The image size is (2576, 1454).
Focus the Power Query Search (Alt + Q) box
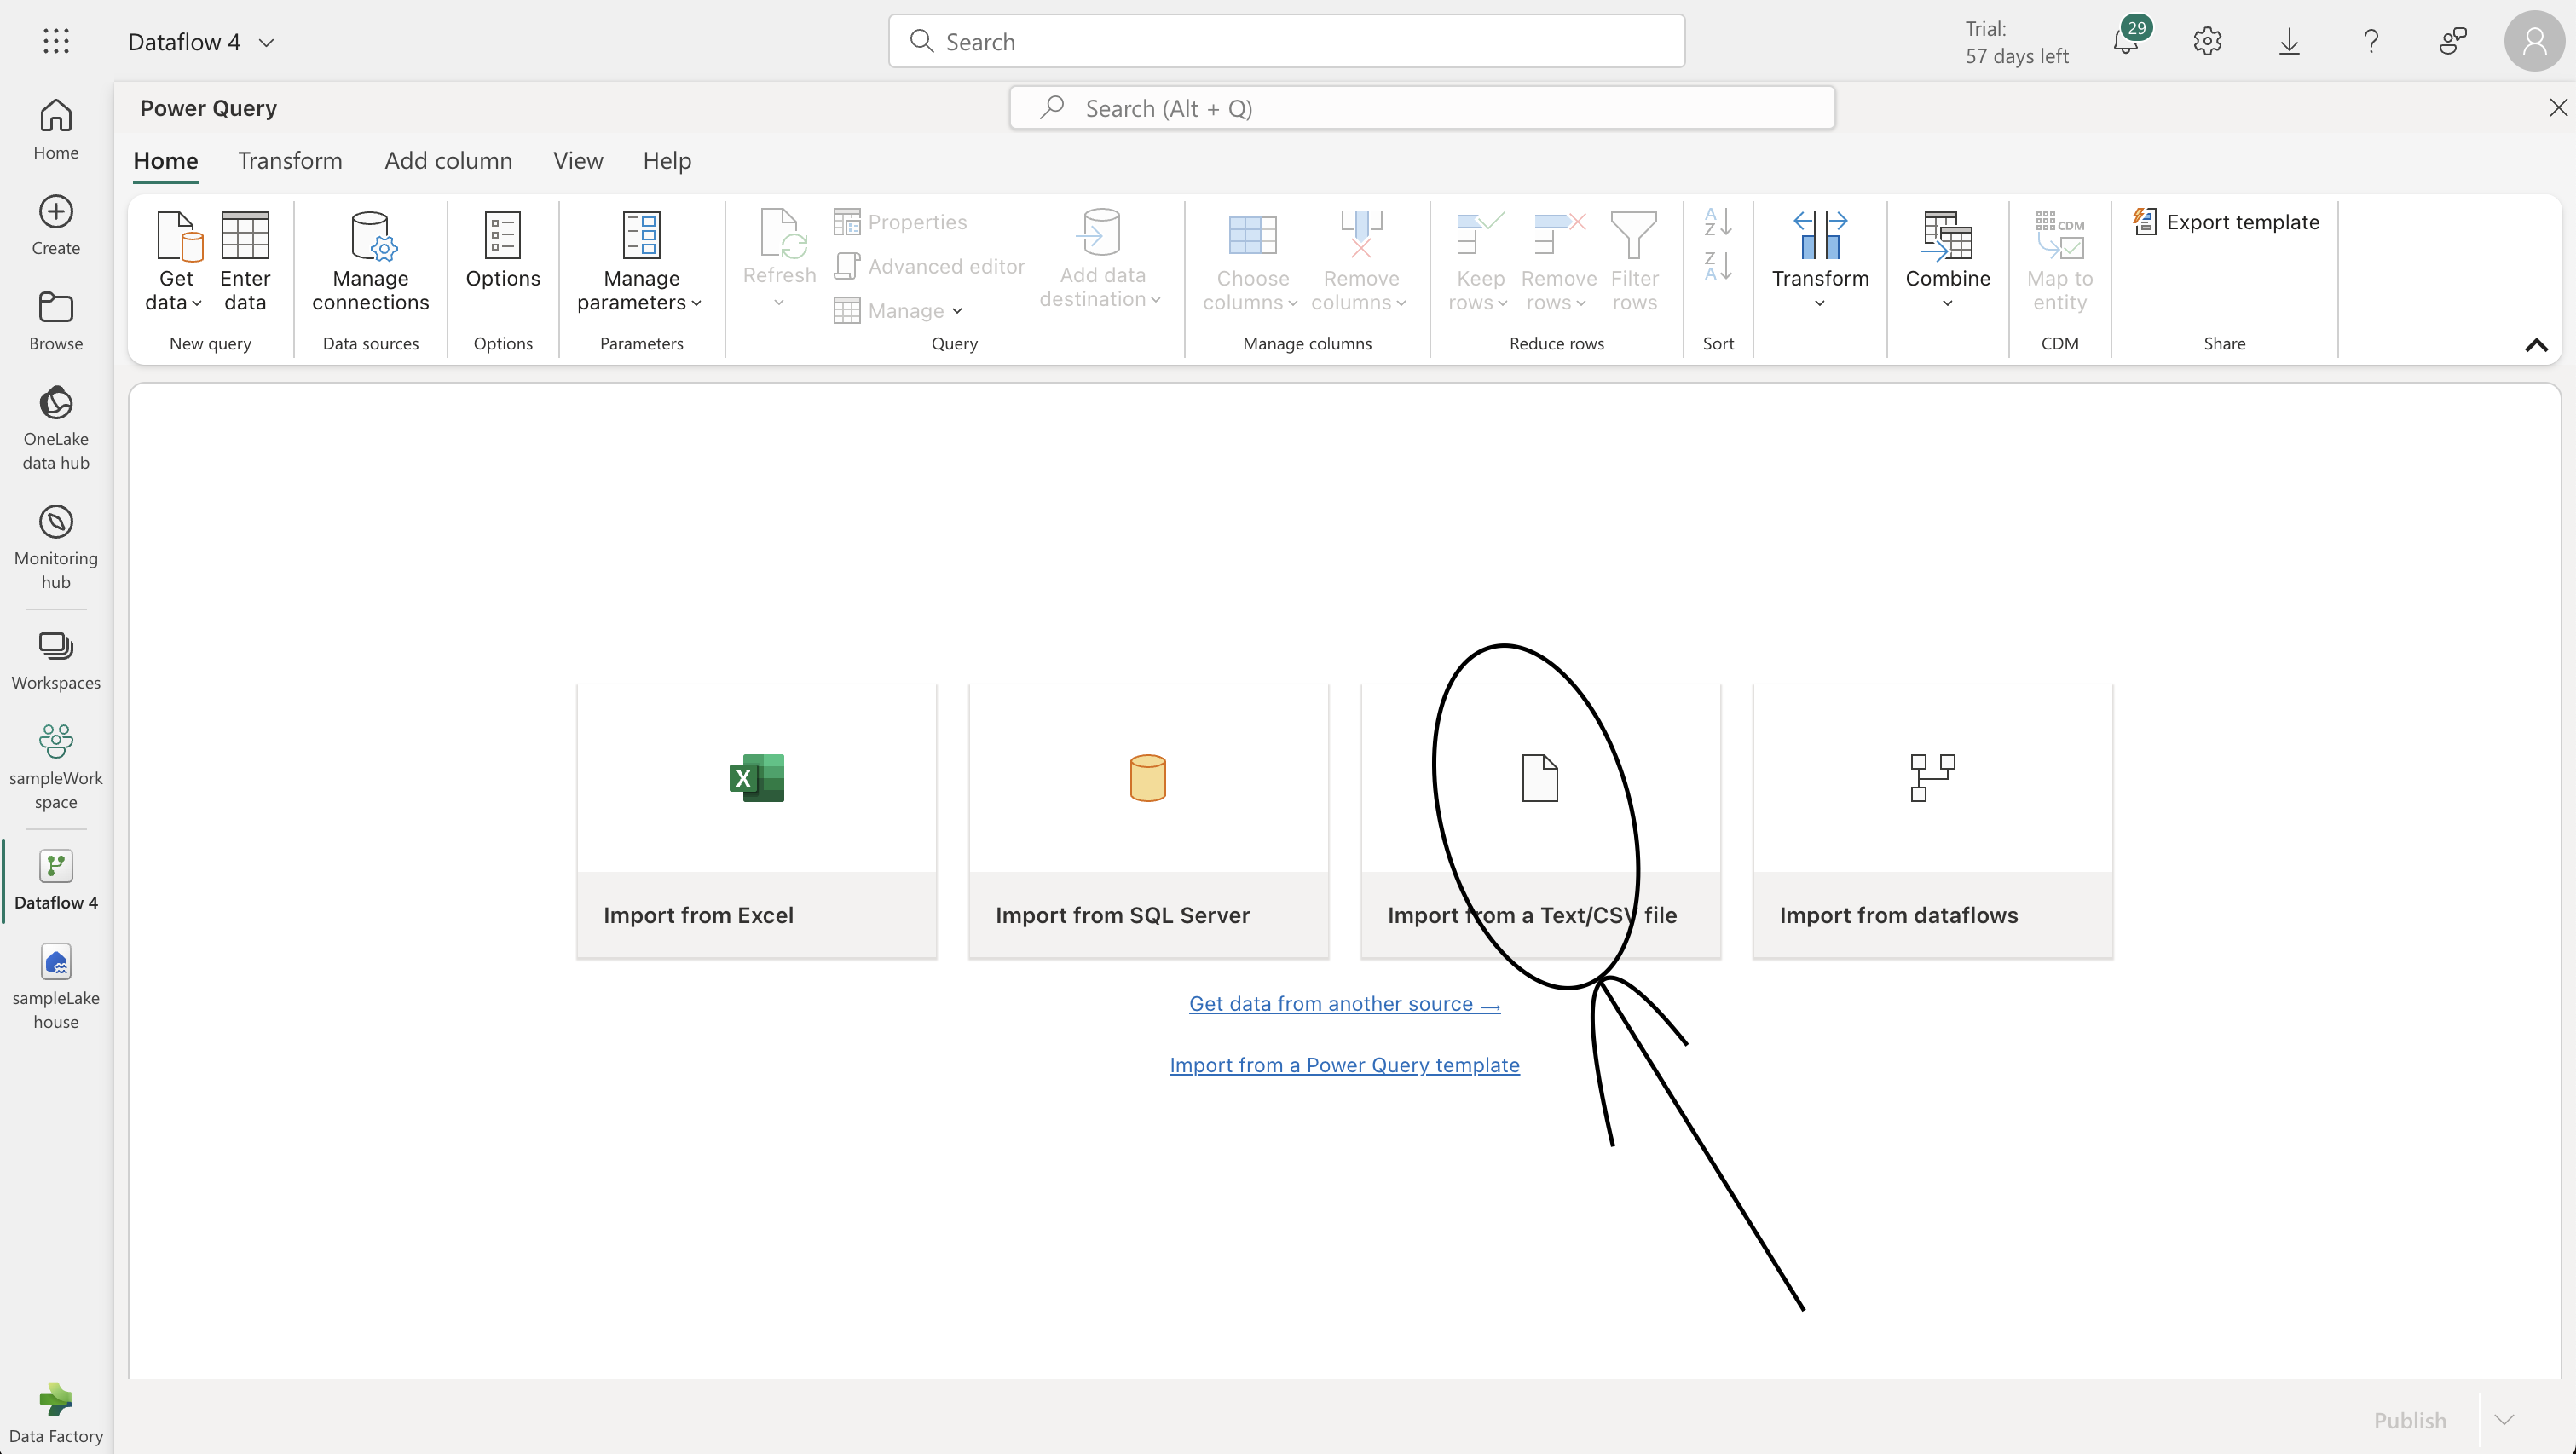[x=1422, y=108]
